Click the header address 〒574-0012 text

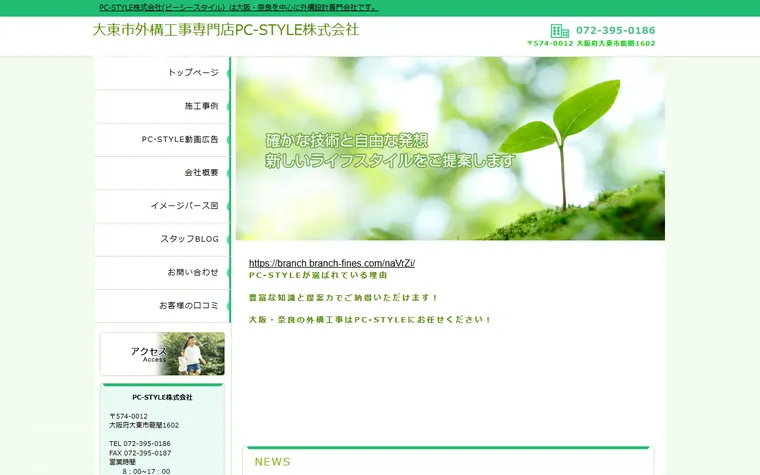(591, 43)
